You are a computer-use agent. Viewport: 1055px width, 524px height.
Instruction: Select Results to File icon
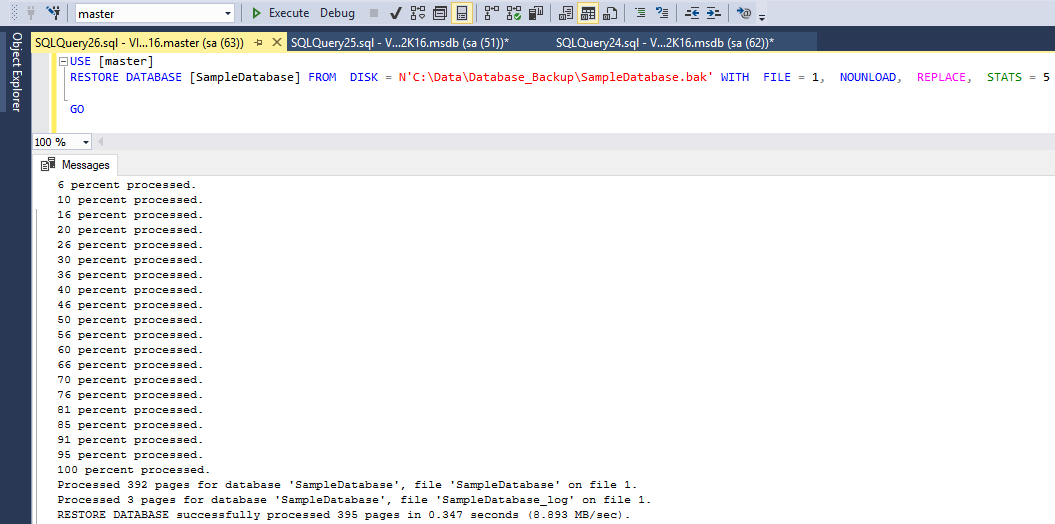610,13
